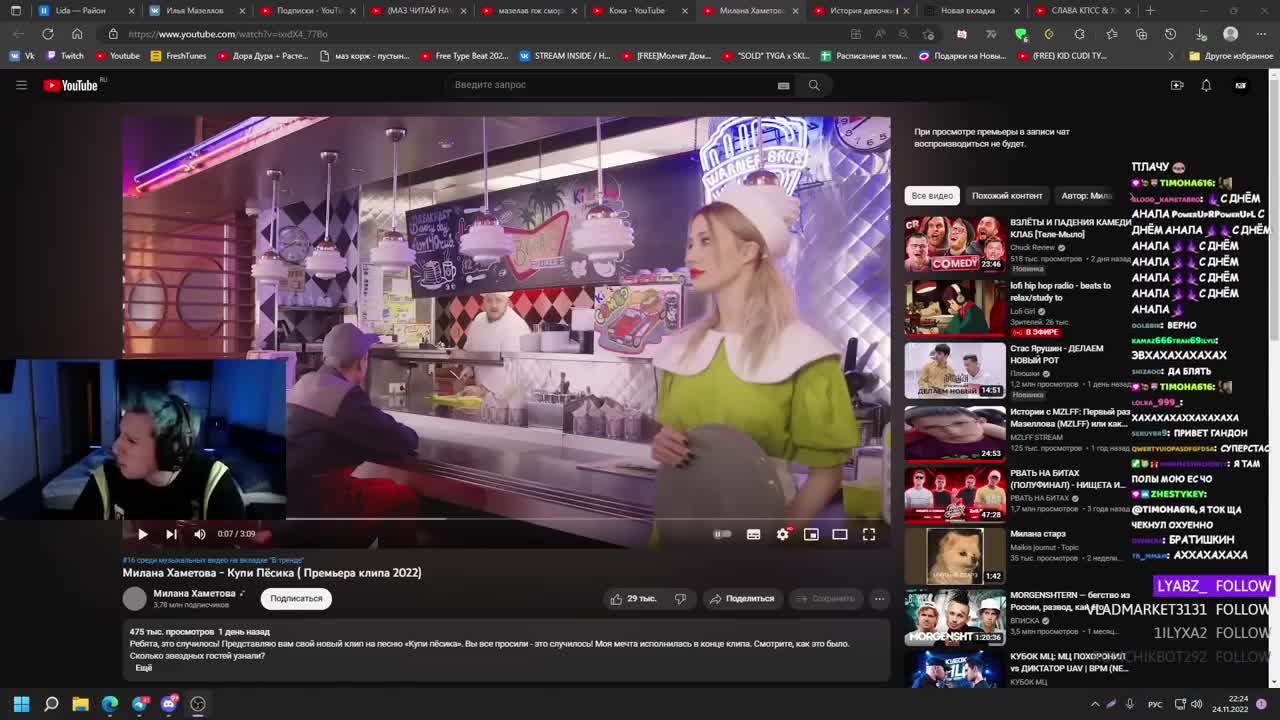Screen dimensions: 1280x720
Task: Open MORGENSHTERN video thumbnail
Action: click(x=955, y=617)
